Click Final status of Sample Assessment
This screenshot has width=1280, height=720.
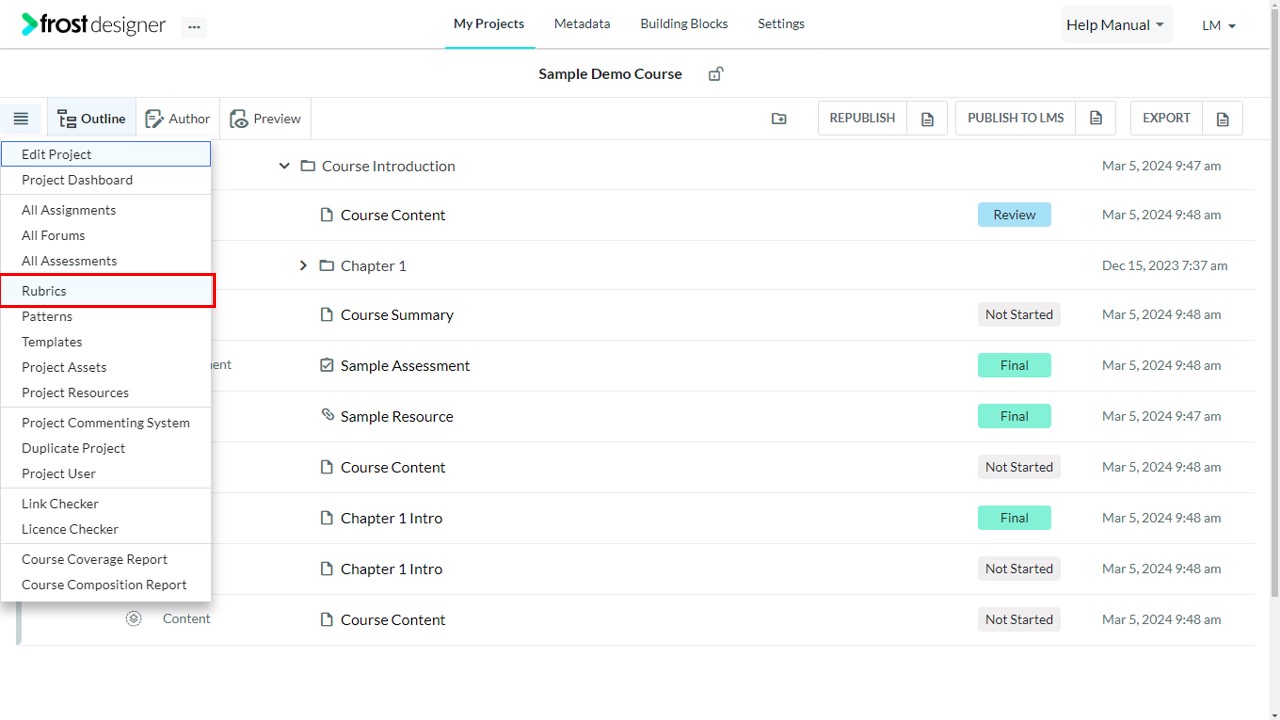[1014, 366]
